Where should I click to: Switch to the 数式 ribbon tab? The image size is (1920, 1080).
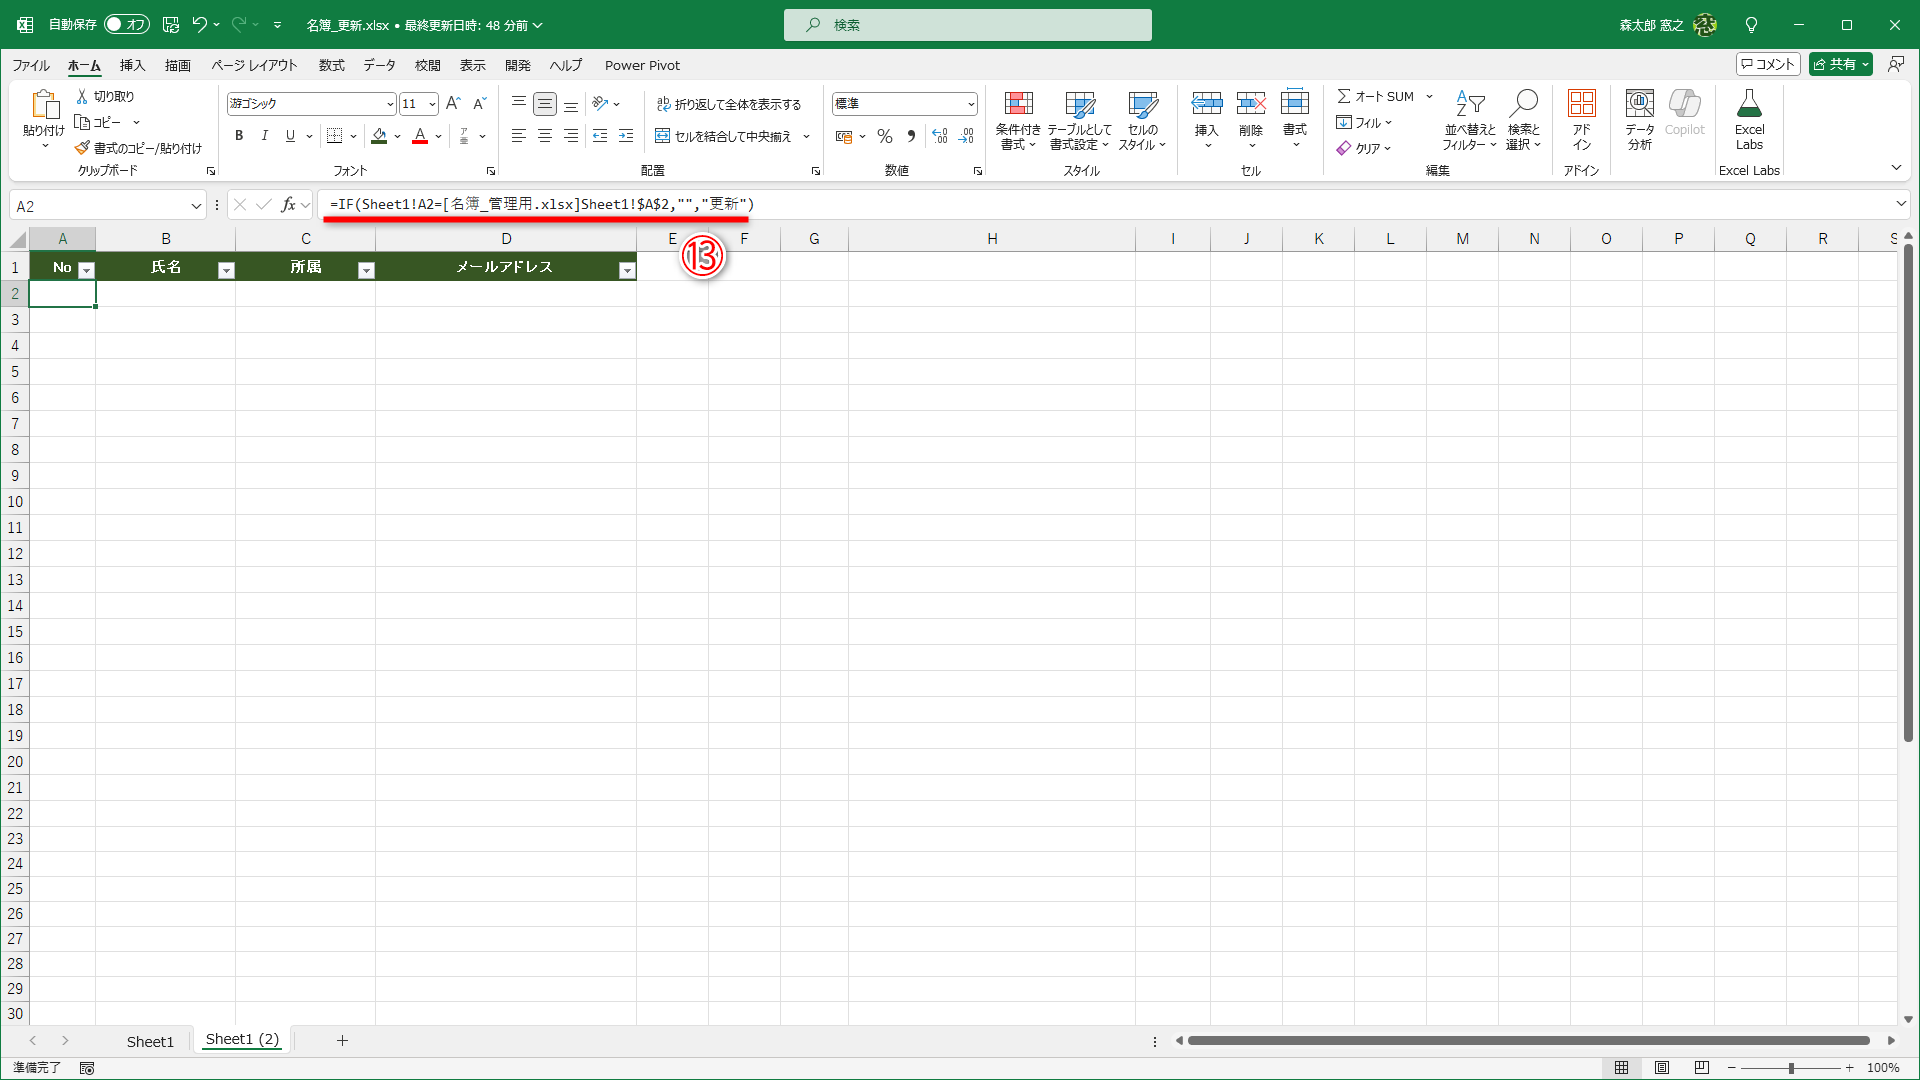coord(331,65)
